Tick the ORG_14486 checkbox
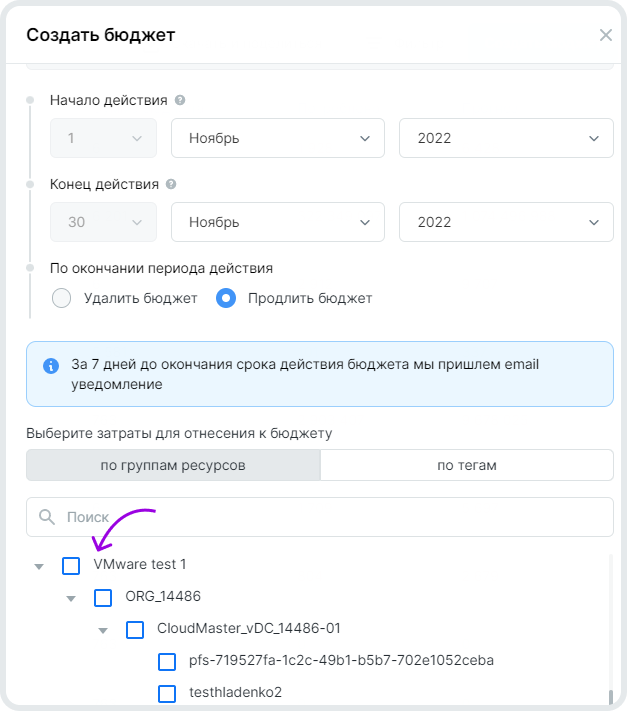This screenshot has width=627, height=711. pos(103,598)
